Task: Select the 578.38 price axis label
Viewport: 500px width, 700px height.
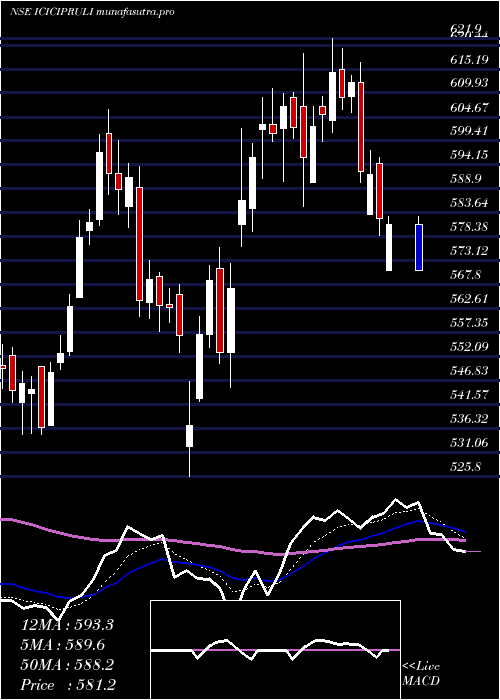Action: tap(469, 227)
